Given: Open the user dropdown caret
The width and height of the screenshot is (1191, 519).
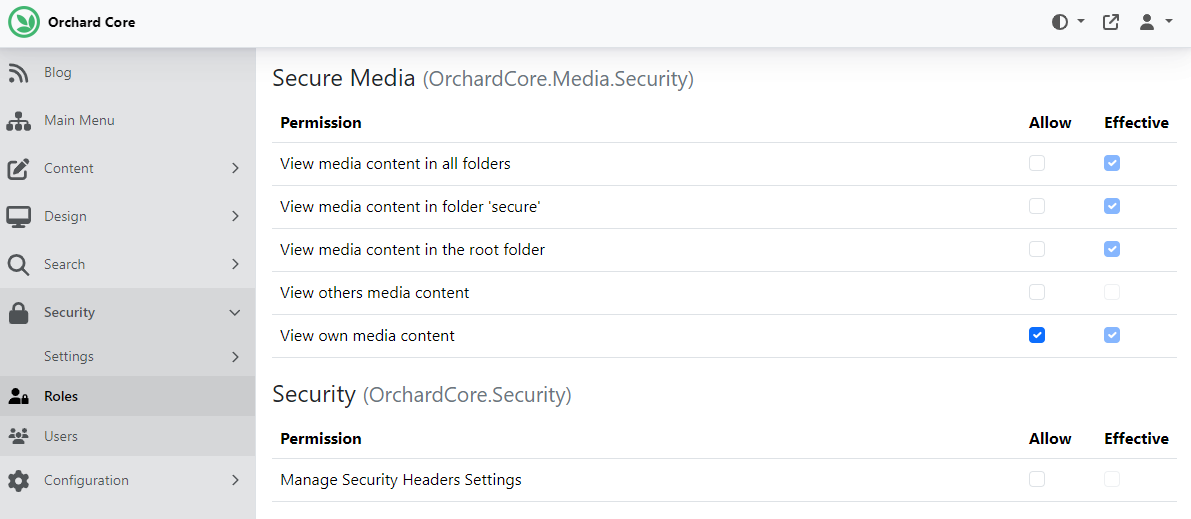Looking at the screenshot, I should coord(1169,22).
